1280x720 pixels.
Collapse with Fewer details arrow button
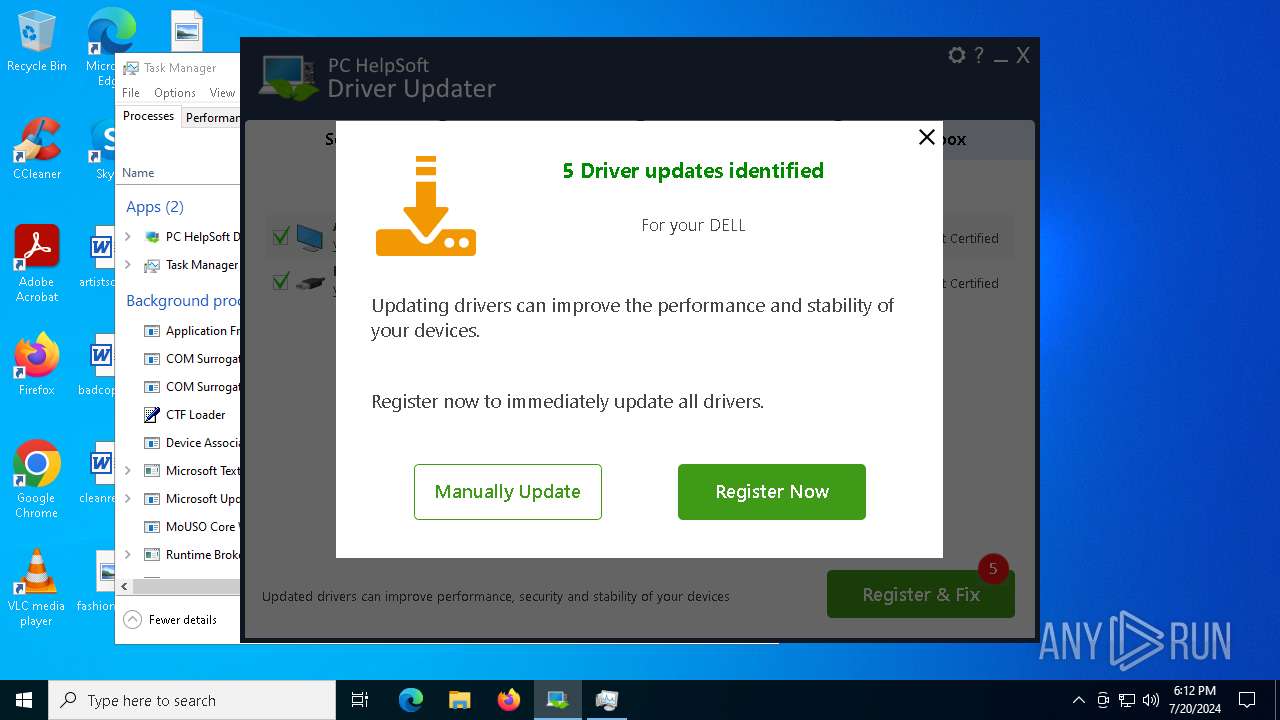pyautogui.click(x=132, y=620)
